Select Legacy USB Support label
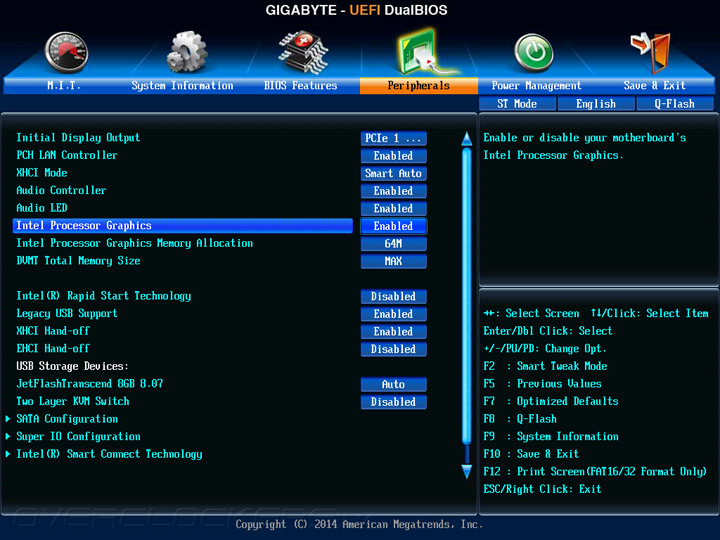This screenshot has width=720, height=540. (67, 313)
